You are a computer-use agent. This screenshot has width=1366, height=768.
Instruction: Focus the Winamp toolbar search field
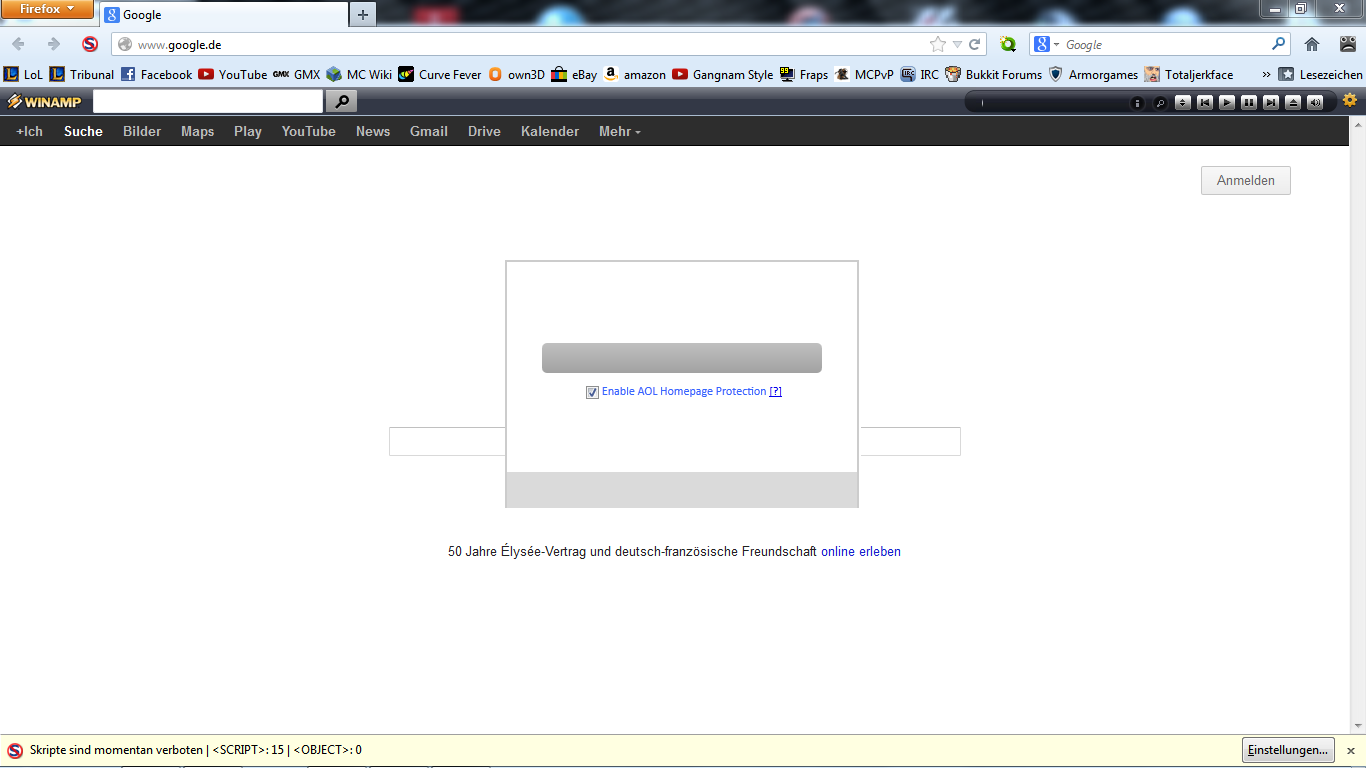click(x=208, y=101)
